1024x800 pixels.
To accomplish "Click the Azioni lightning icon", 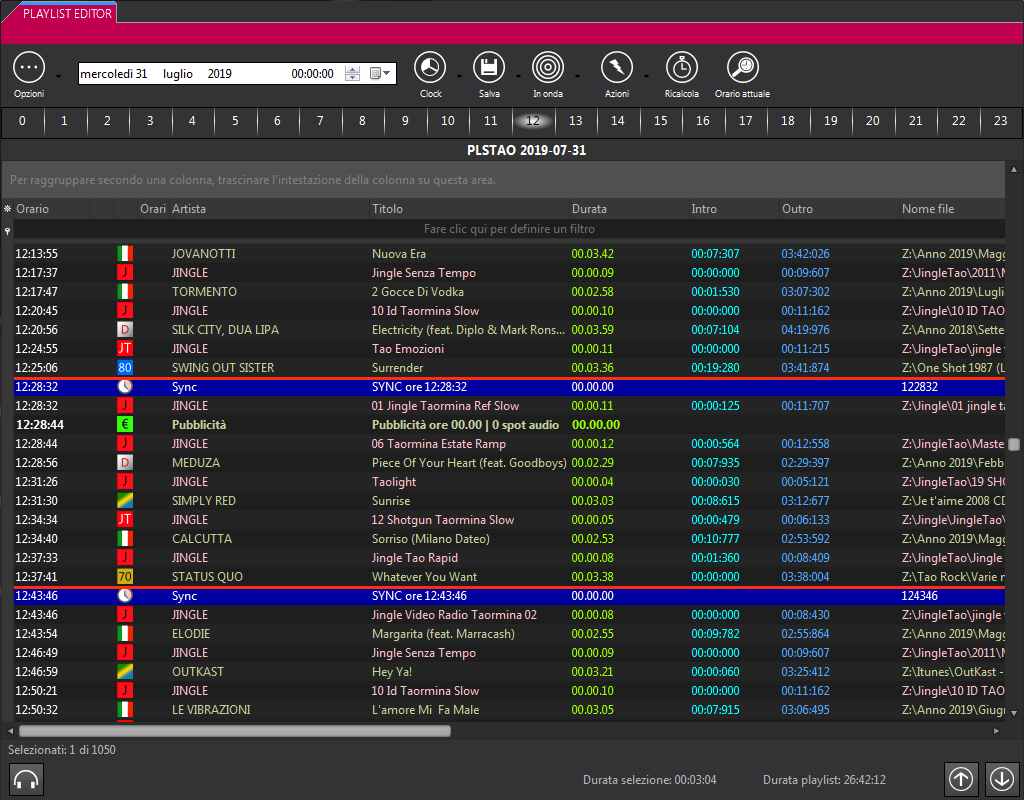I will click(616, 68).
